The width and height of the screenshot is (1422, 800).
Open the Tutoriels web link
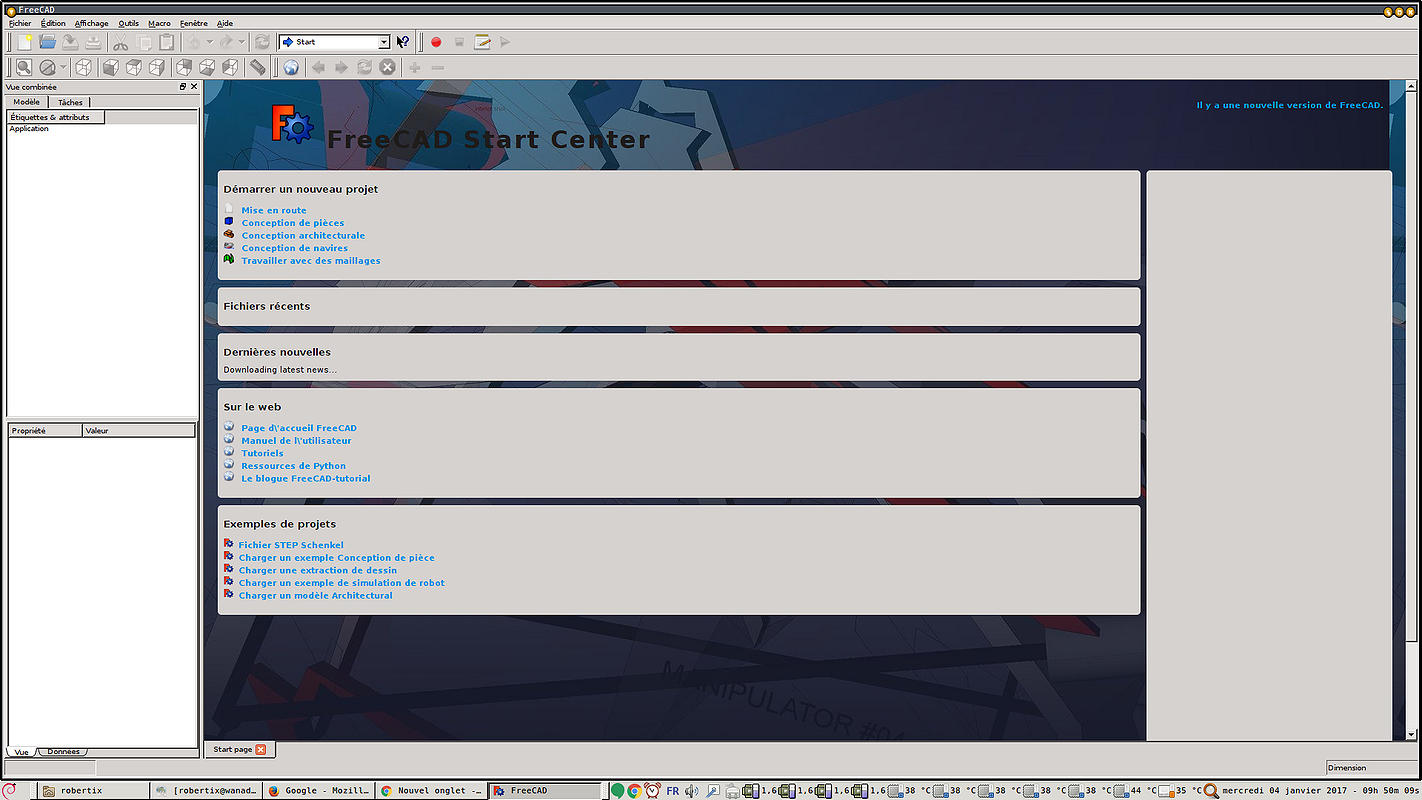(x=262, y=453)
